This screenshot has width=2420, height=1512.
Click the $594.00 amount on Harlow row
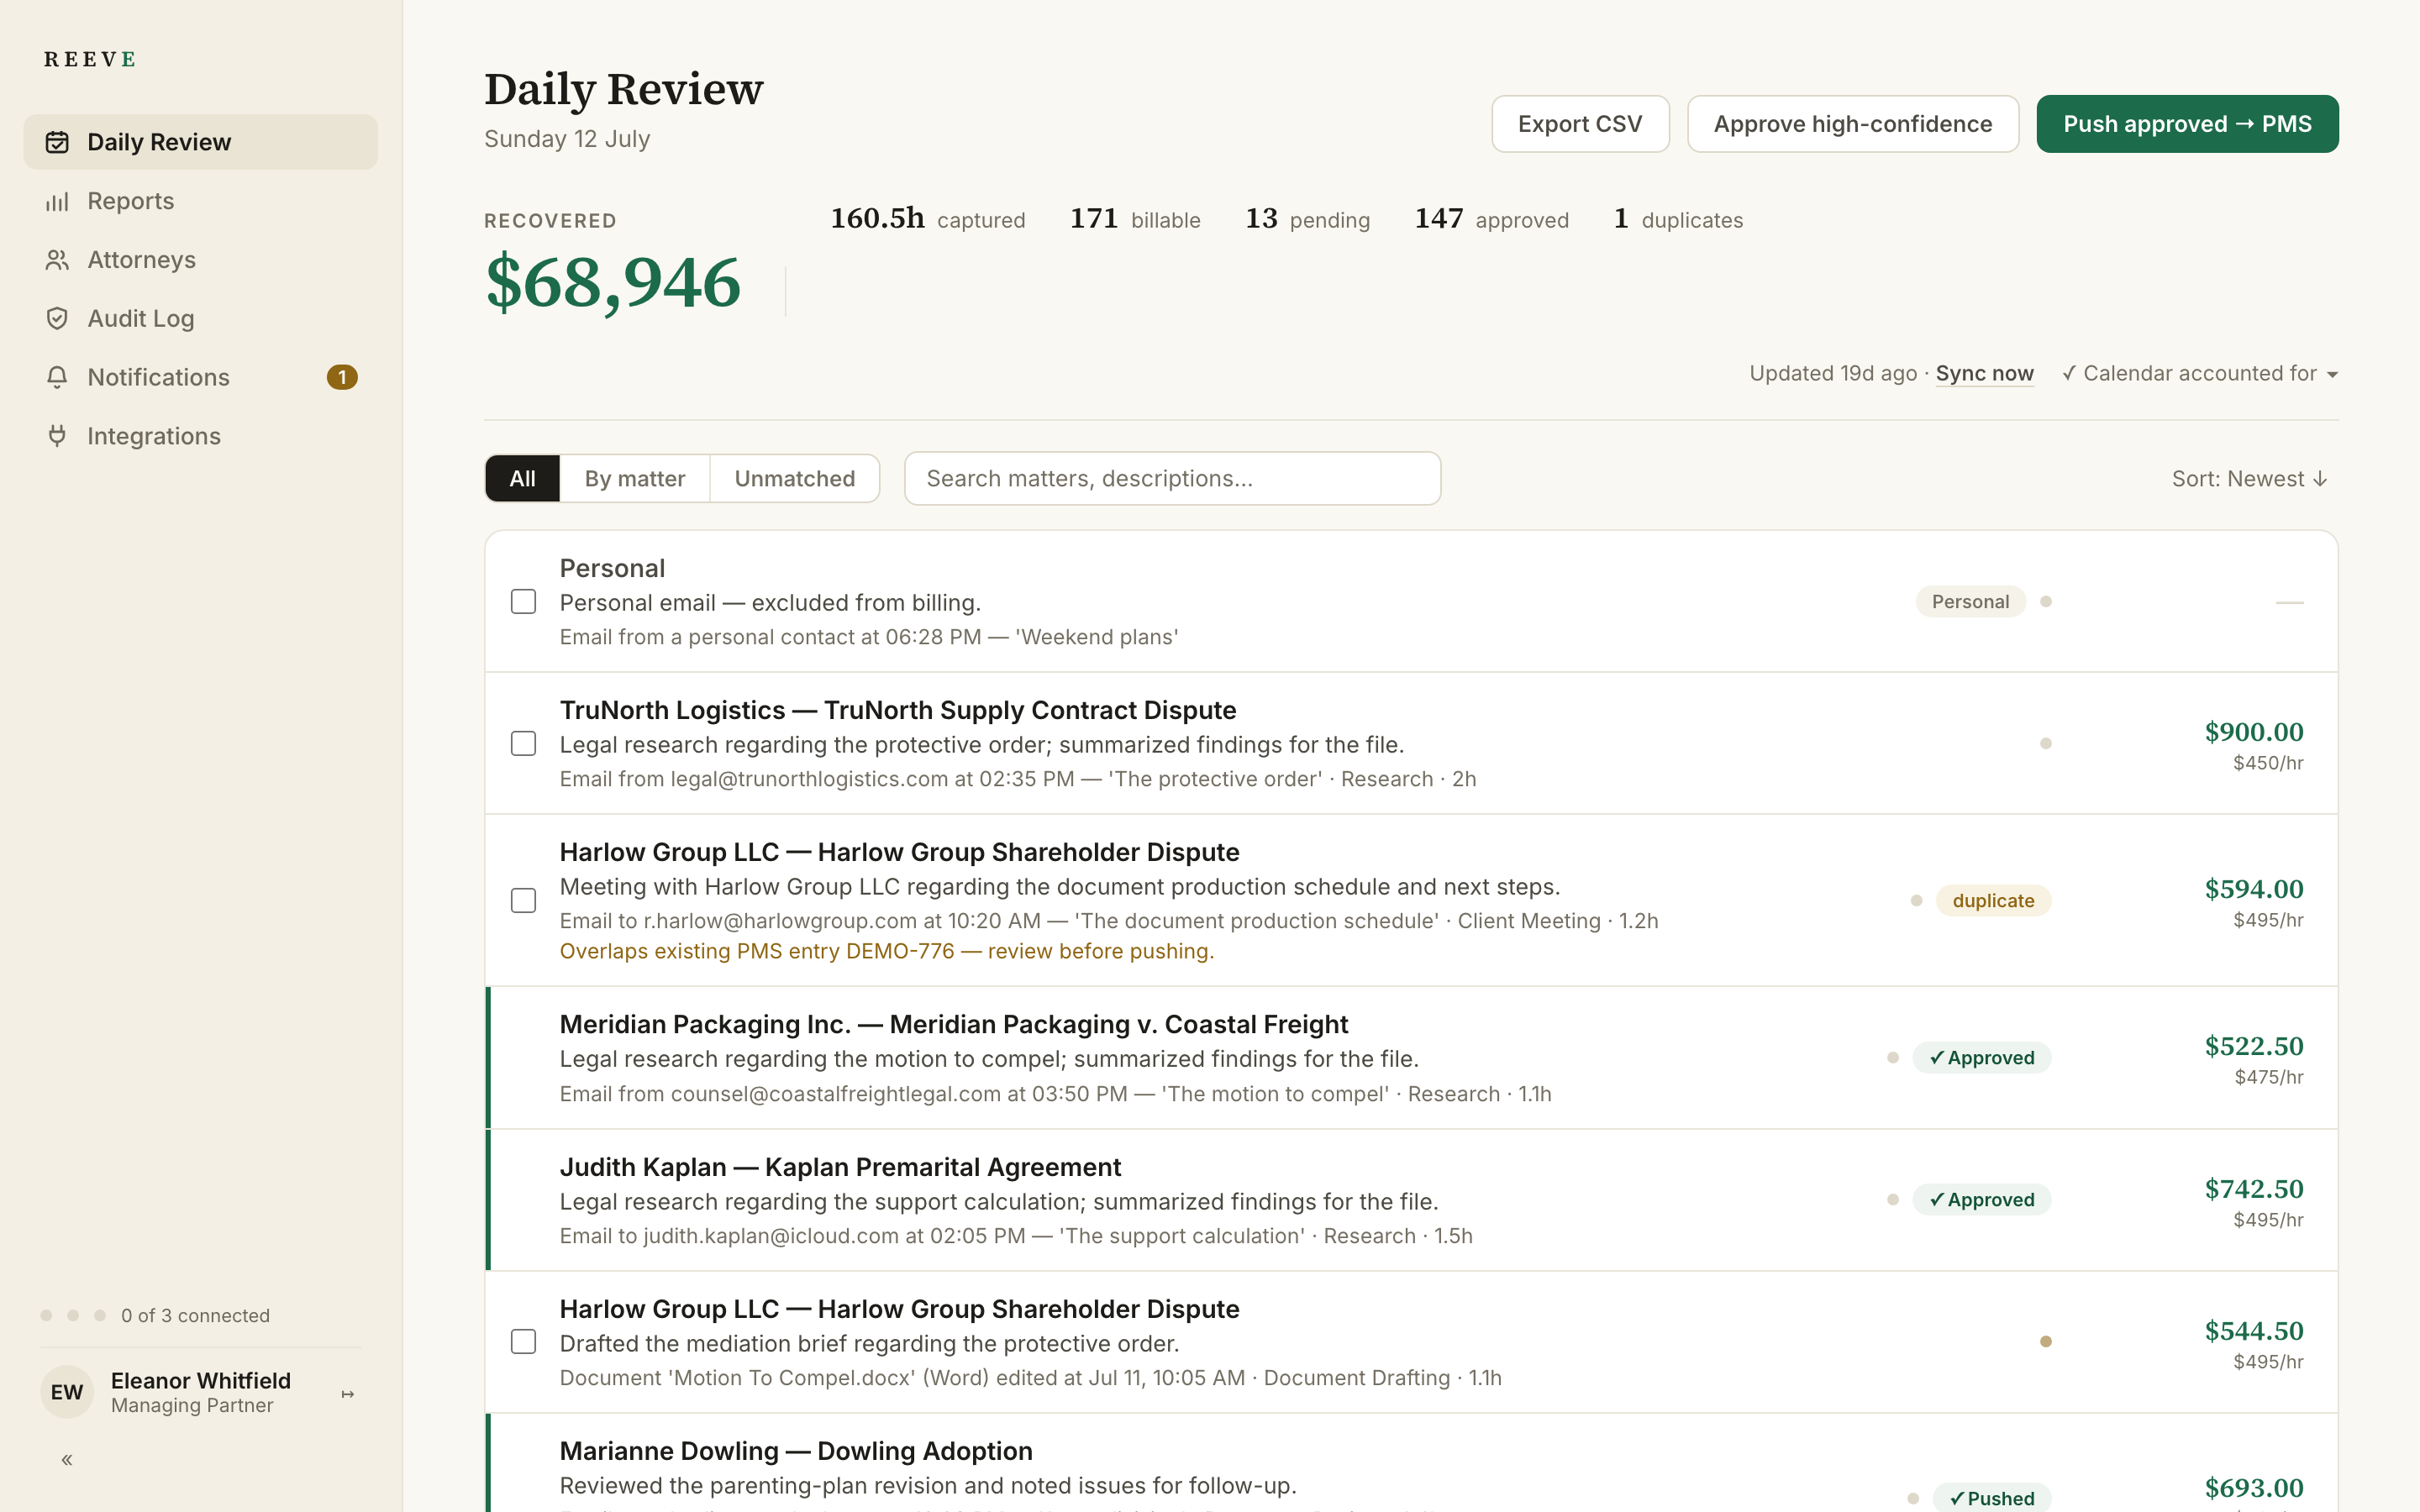(2254, 889)
